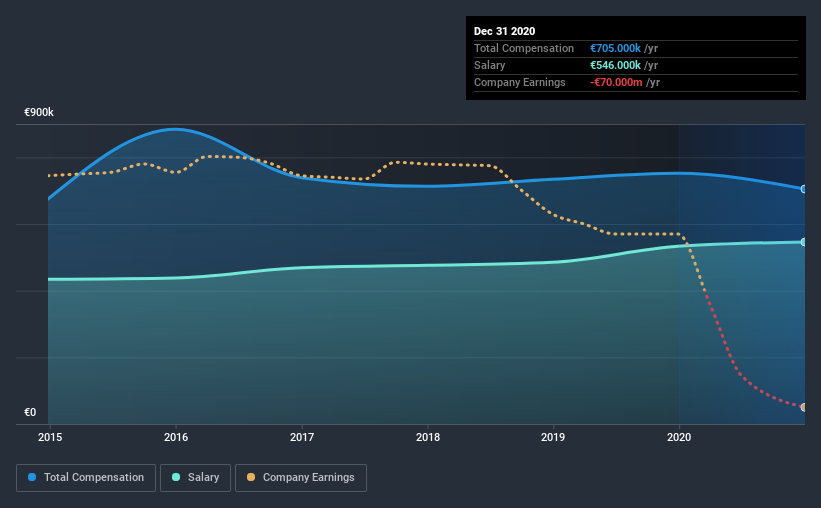Toggle the Total Compensation legend button
Image resolution: width=821 pixels, height=508 pixels.
[x=86, y=478]
